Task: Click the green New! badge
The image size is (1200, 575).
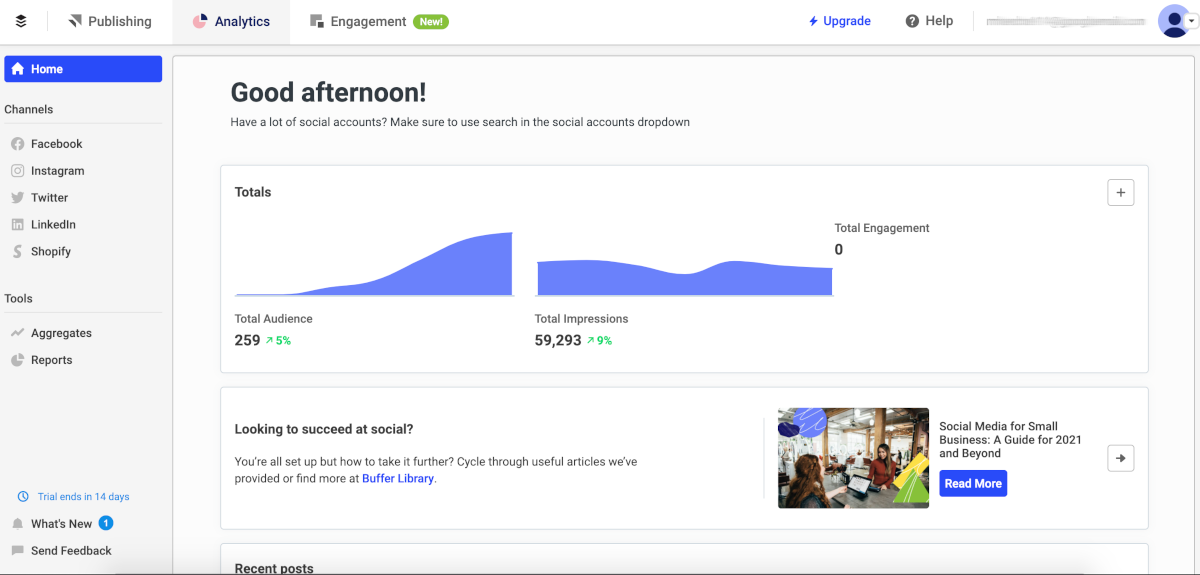Action: click(x=431, y=21)
